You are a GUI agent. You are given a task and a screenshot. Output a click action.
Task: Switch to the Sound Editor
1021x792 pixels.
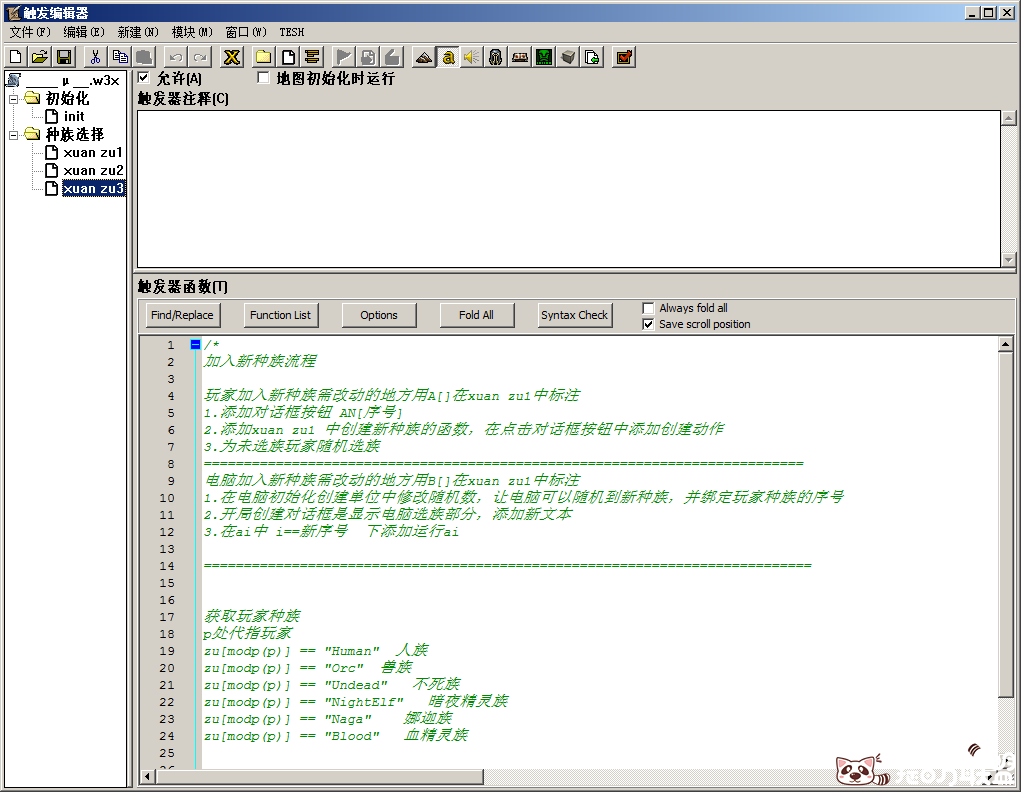472,57
